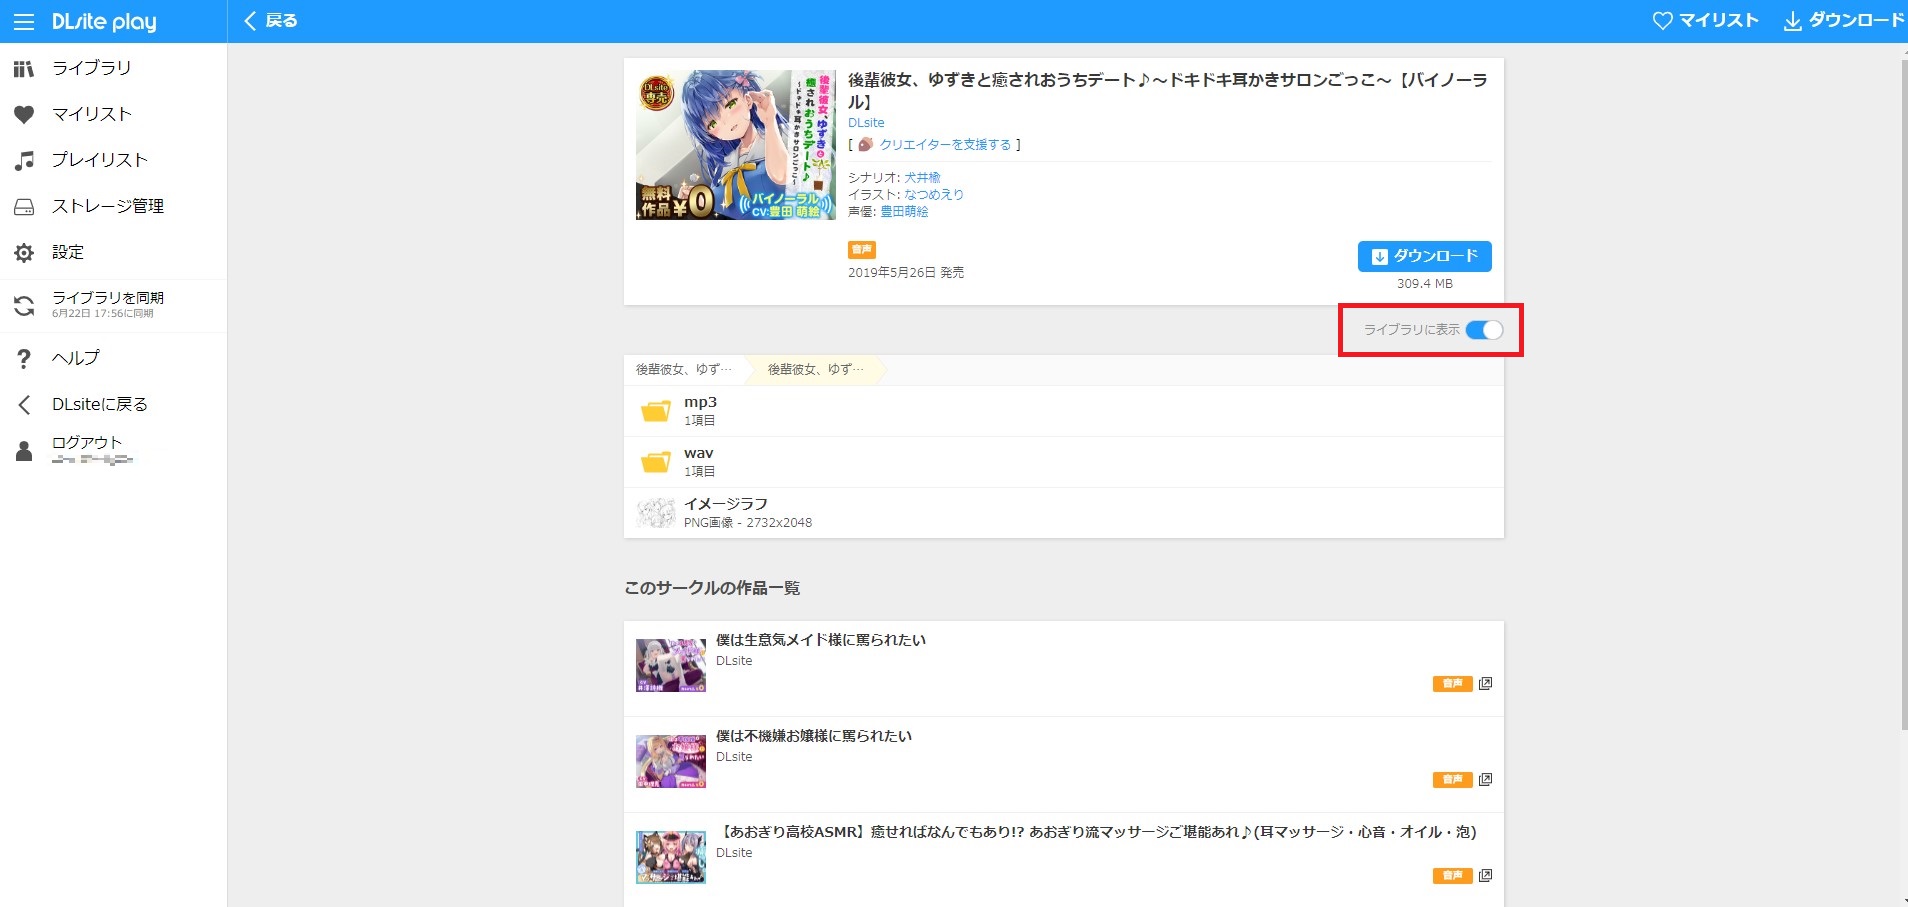Click thumbnail of あおぎり高校ASMR work
This screenshot has height=907, width=1908.
[671, 858]
